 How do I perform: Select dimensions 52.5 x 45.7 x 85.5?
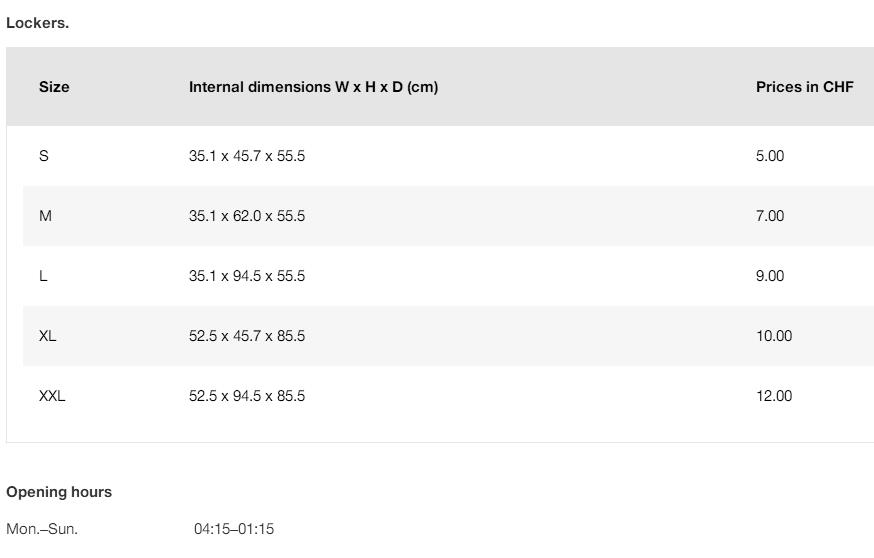247,336
